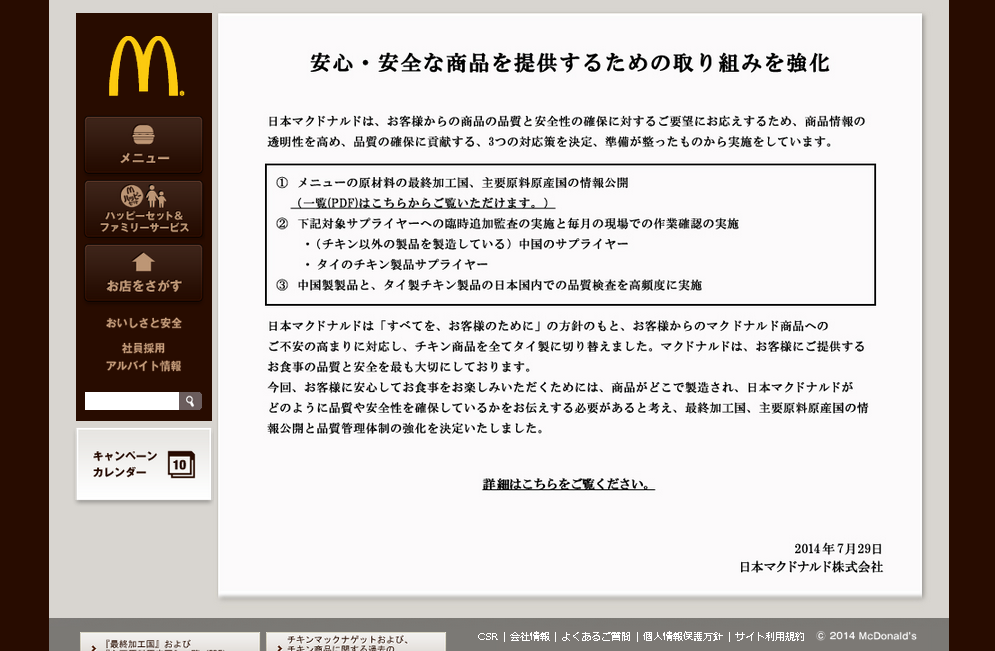Open よくあるご質問 footer link

[596, 636]
